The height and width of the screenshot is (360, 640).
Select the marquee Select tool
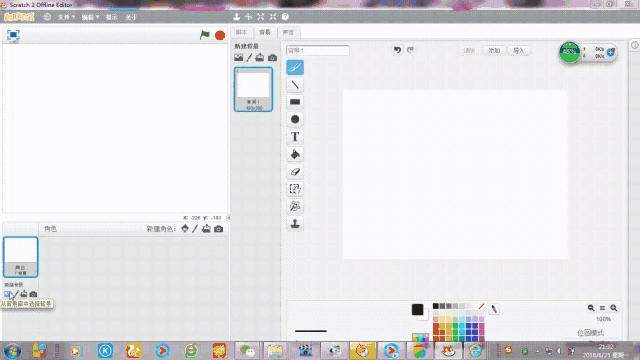pyautogui.click(x=295, y=189)
